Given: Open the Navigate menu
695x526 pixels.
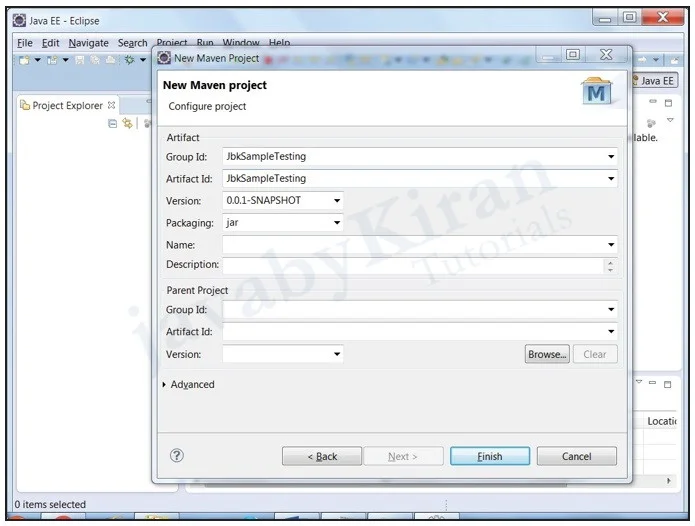Looking at the screenshot, I should click(x=89, y=43).
